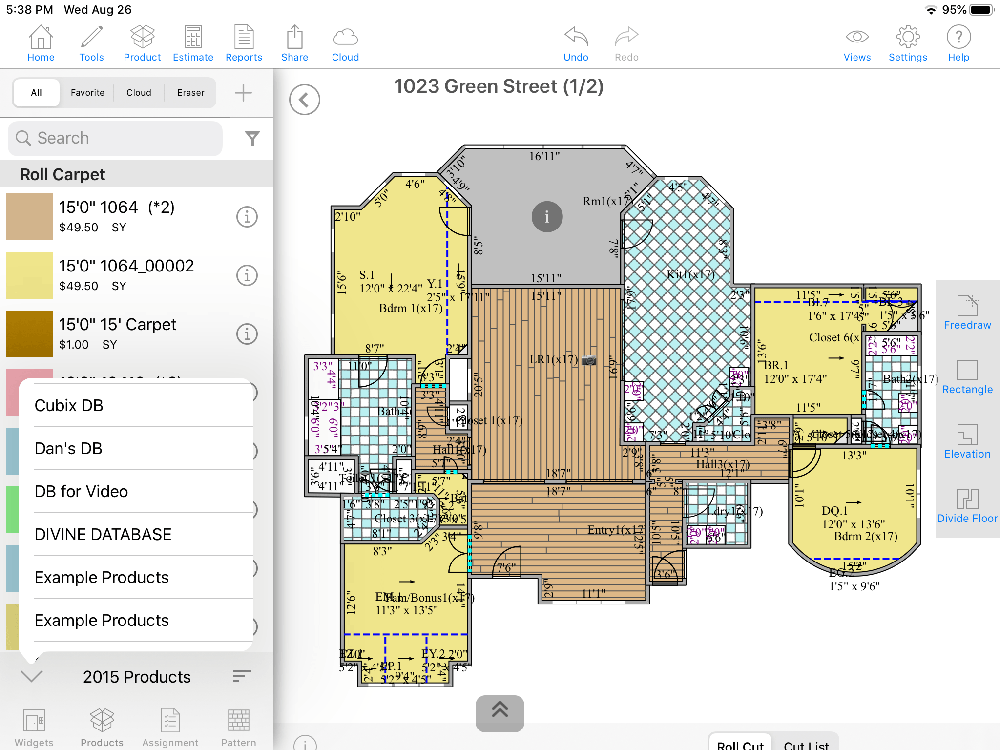Viewport: 1000px width, 750px height.
Task: Open the Elevation tool
Action: [x=966, y=445]
